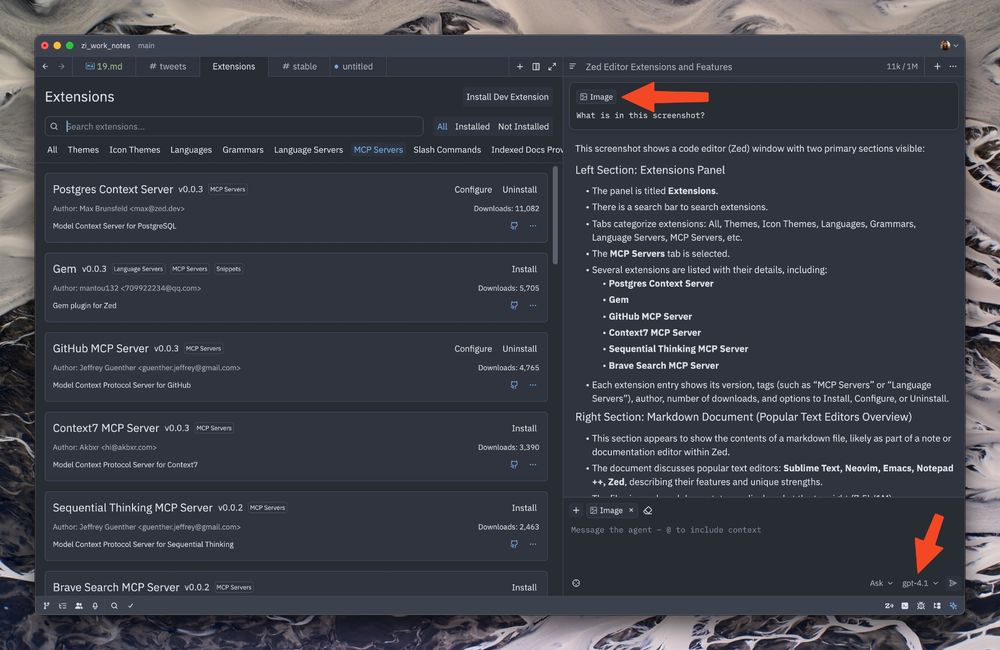The height and width of the screenshot is (650, 1000).
Task: Select the Languages category
Action: (191, 150)
